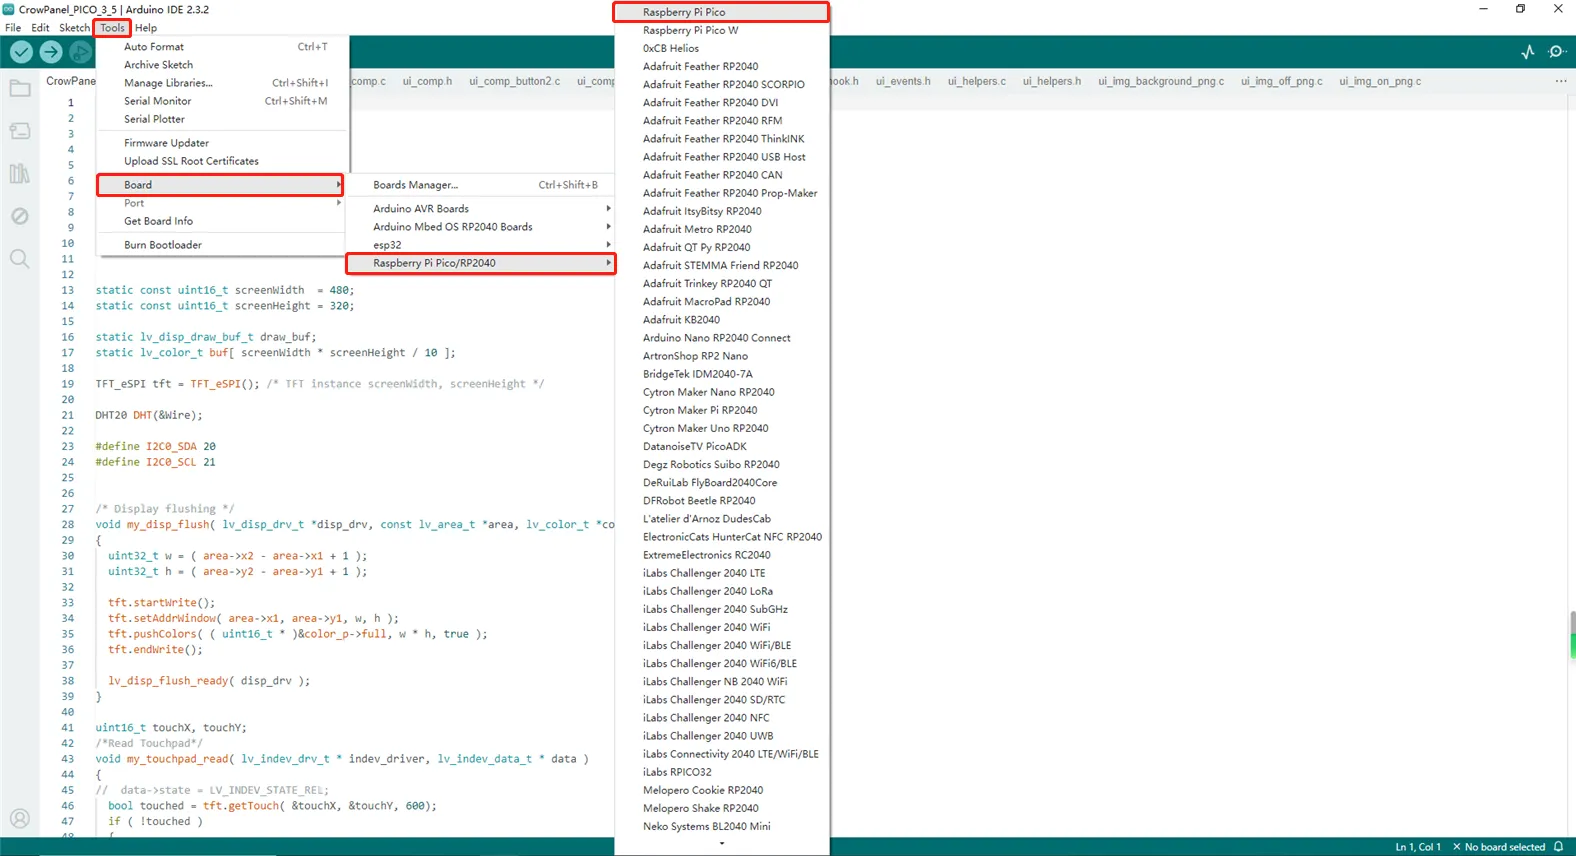This screenshot has width=1576, height=856.
Task: Click No board selected status text
Action: (1504, 847)
